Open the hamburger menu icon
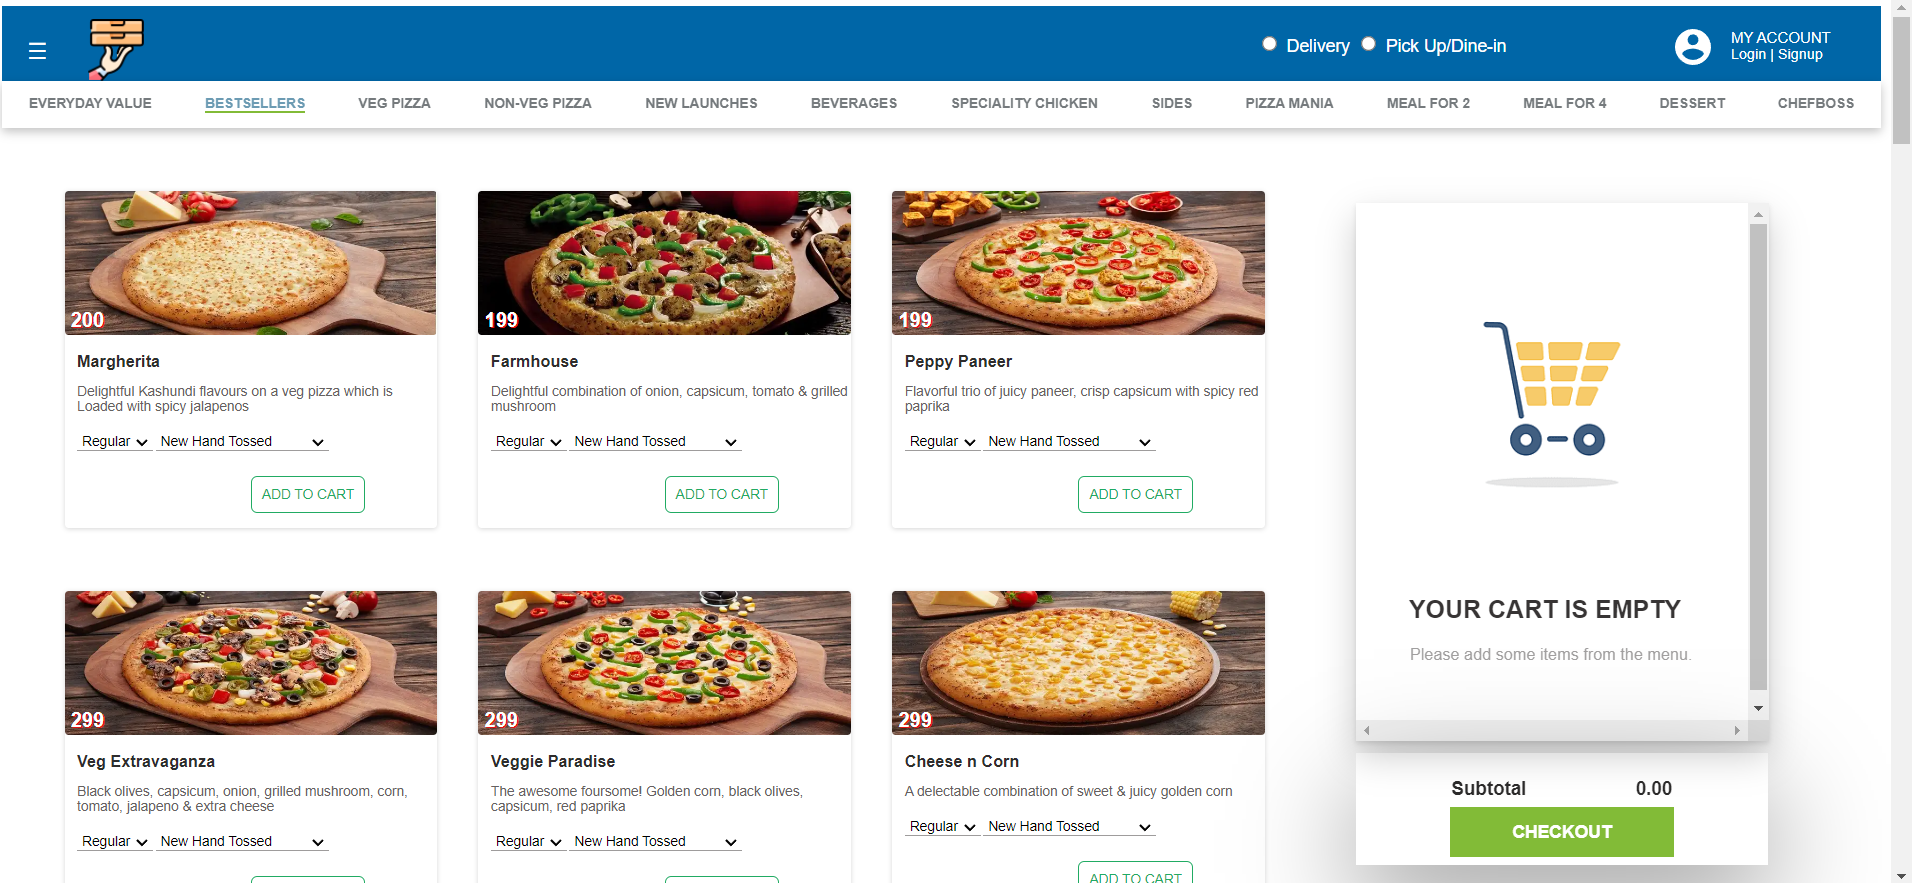The width and height of the screenshot is (1912, 883). pyautogui.click(x=38, y=51)
